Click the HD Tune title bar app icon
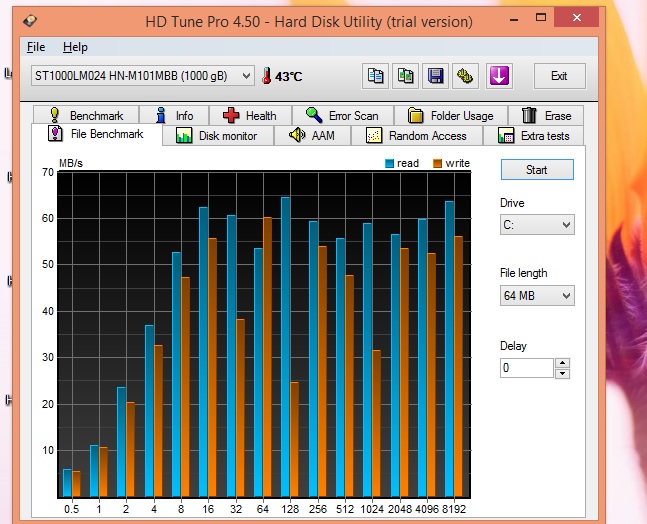This screenshot has height=524, width=647. point(30,21)
